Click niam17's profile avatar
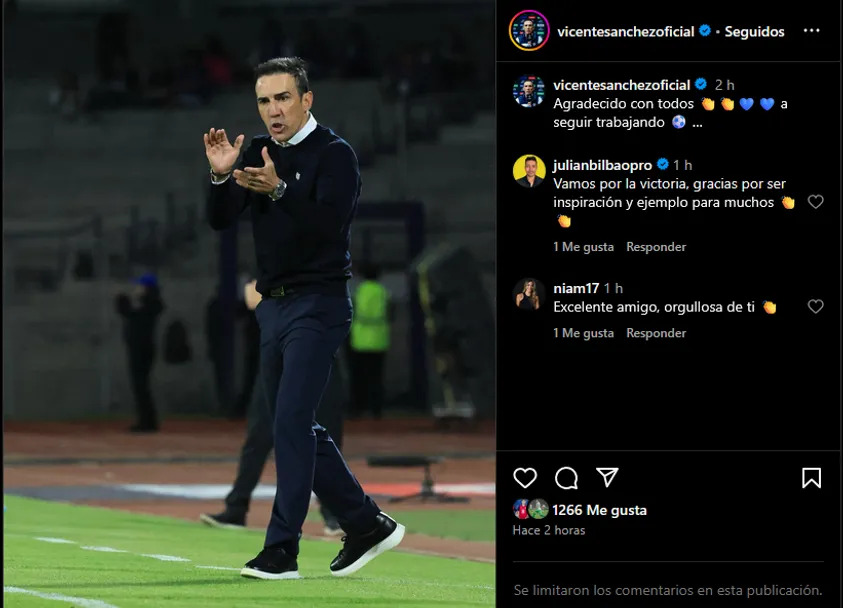This screenshot has height=608, width=843. (x=529, y=294)
